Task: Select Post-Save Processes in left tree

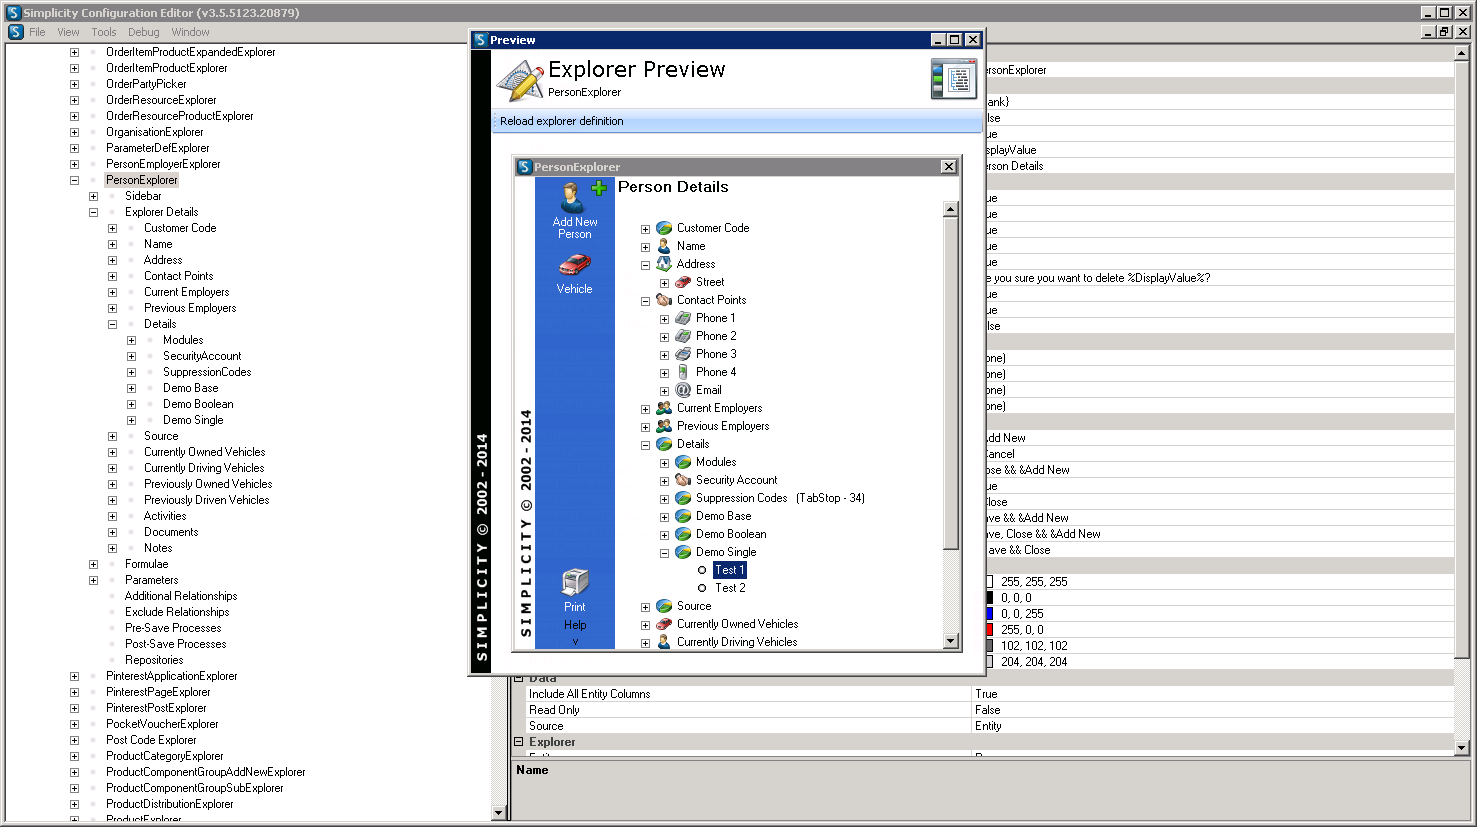Action: [x=175, y=644]
